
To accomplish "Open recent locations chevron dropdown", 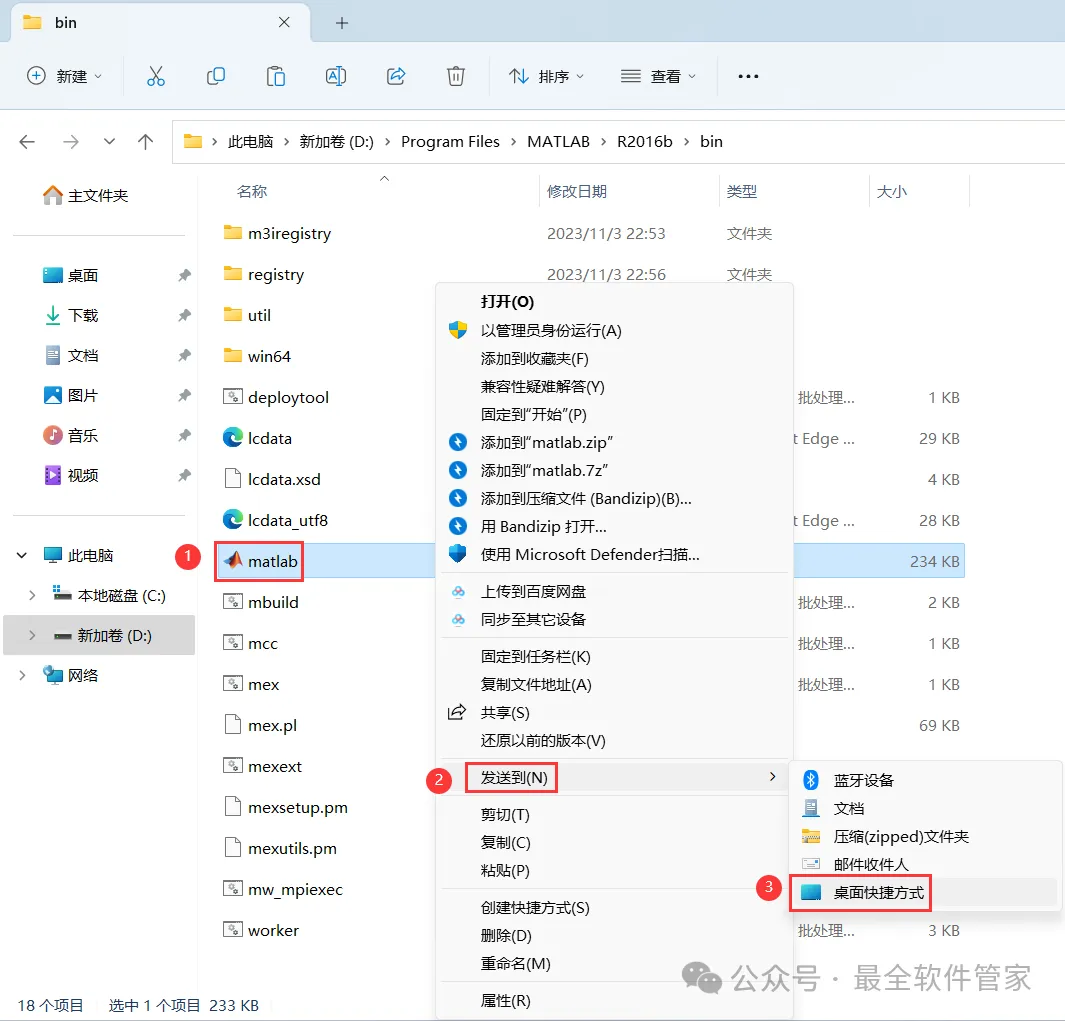I will [109, 141].
